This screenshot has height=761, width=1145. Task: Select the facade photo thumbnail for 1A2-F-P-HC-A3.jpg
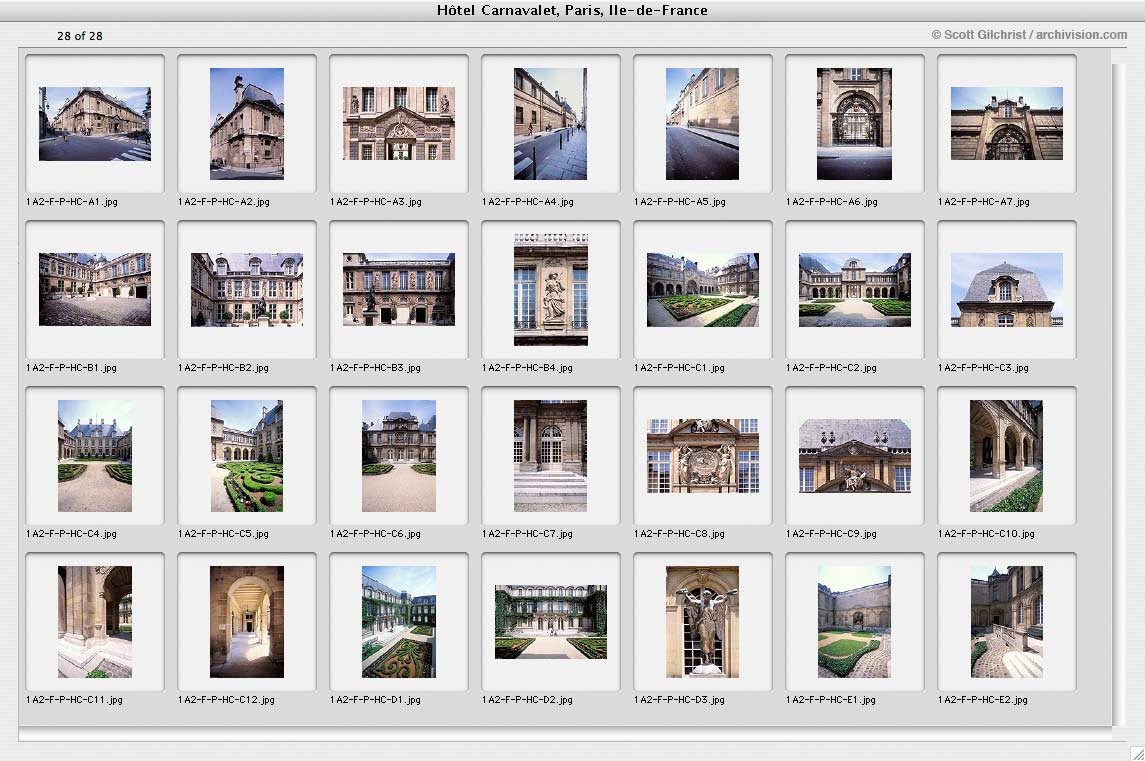pyautogui.click(x=399, y=123)
